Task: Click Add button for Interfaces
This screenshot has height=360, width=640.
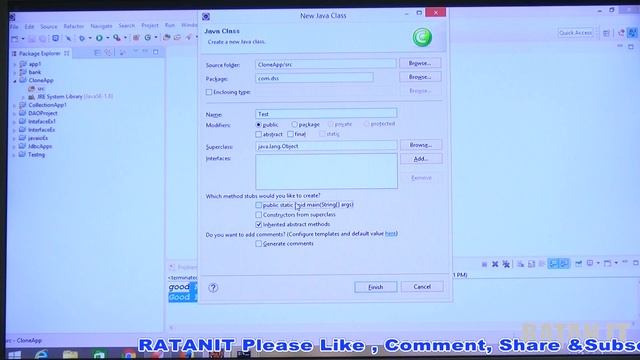Action: (x=421, y=159)
